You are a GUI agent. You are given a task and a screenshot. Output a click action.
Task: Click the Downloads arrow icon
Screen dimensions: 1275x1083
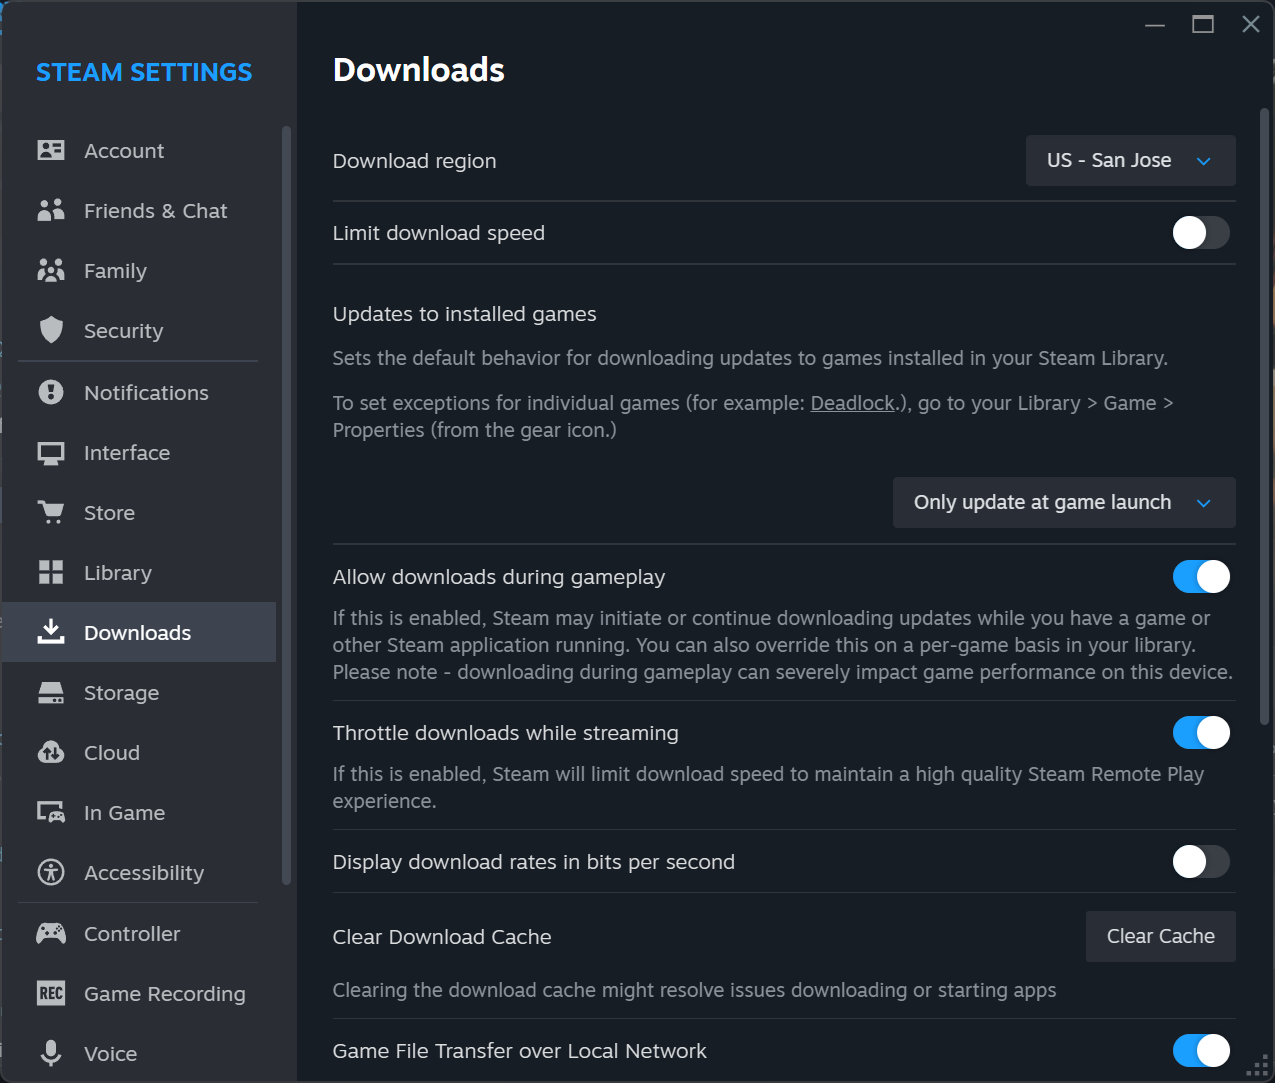[51, 631]
